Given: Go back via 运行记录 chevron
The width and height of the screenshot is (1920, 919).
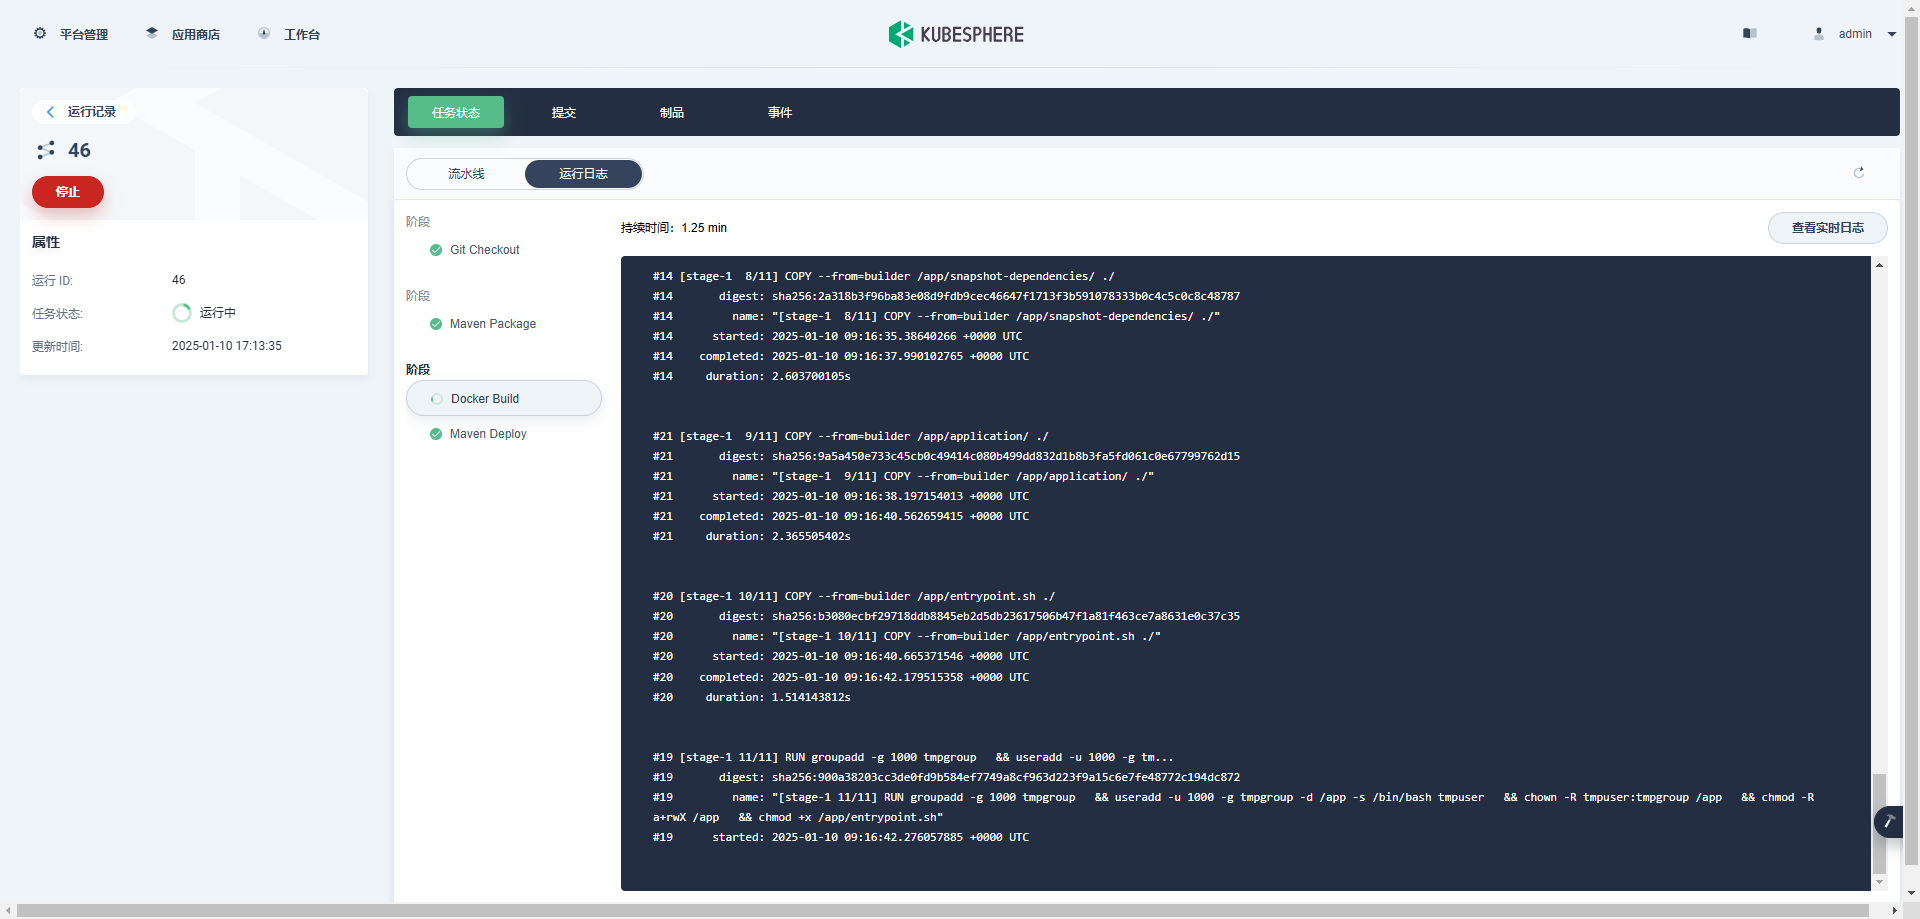Looking at the screenshot, I should click(51, 112).
